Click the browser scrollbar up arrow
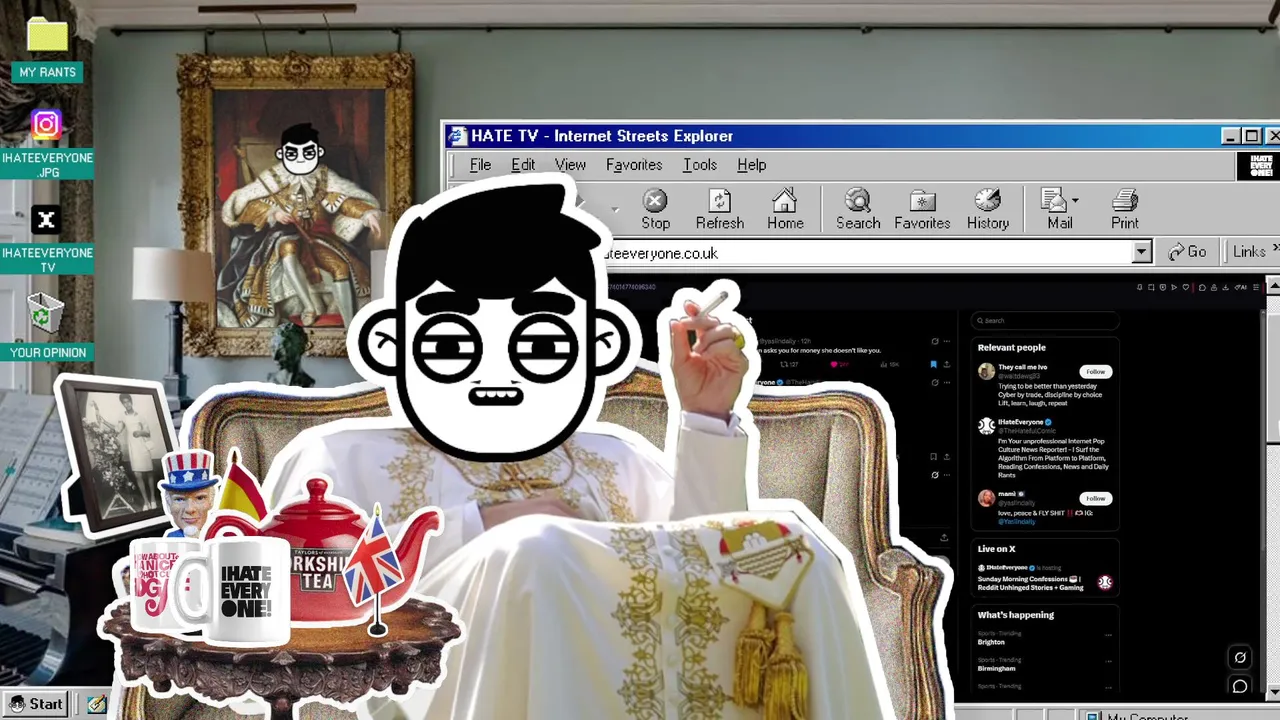This screenshot has height=720, width=1280. 1272,287
